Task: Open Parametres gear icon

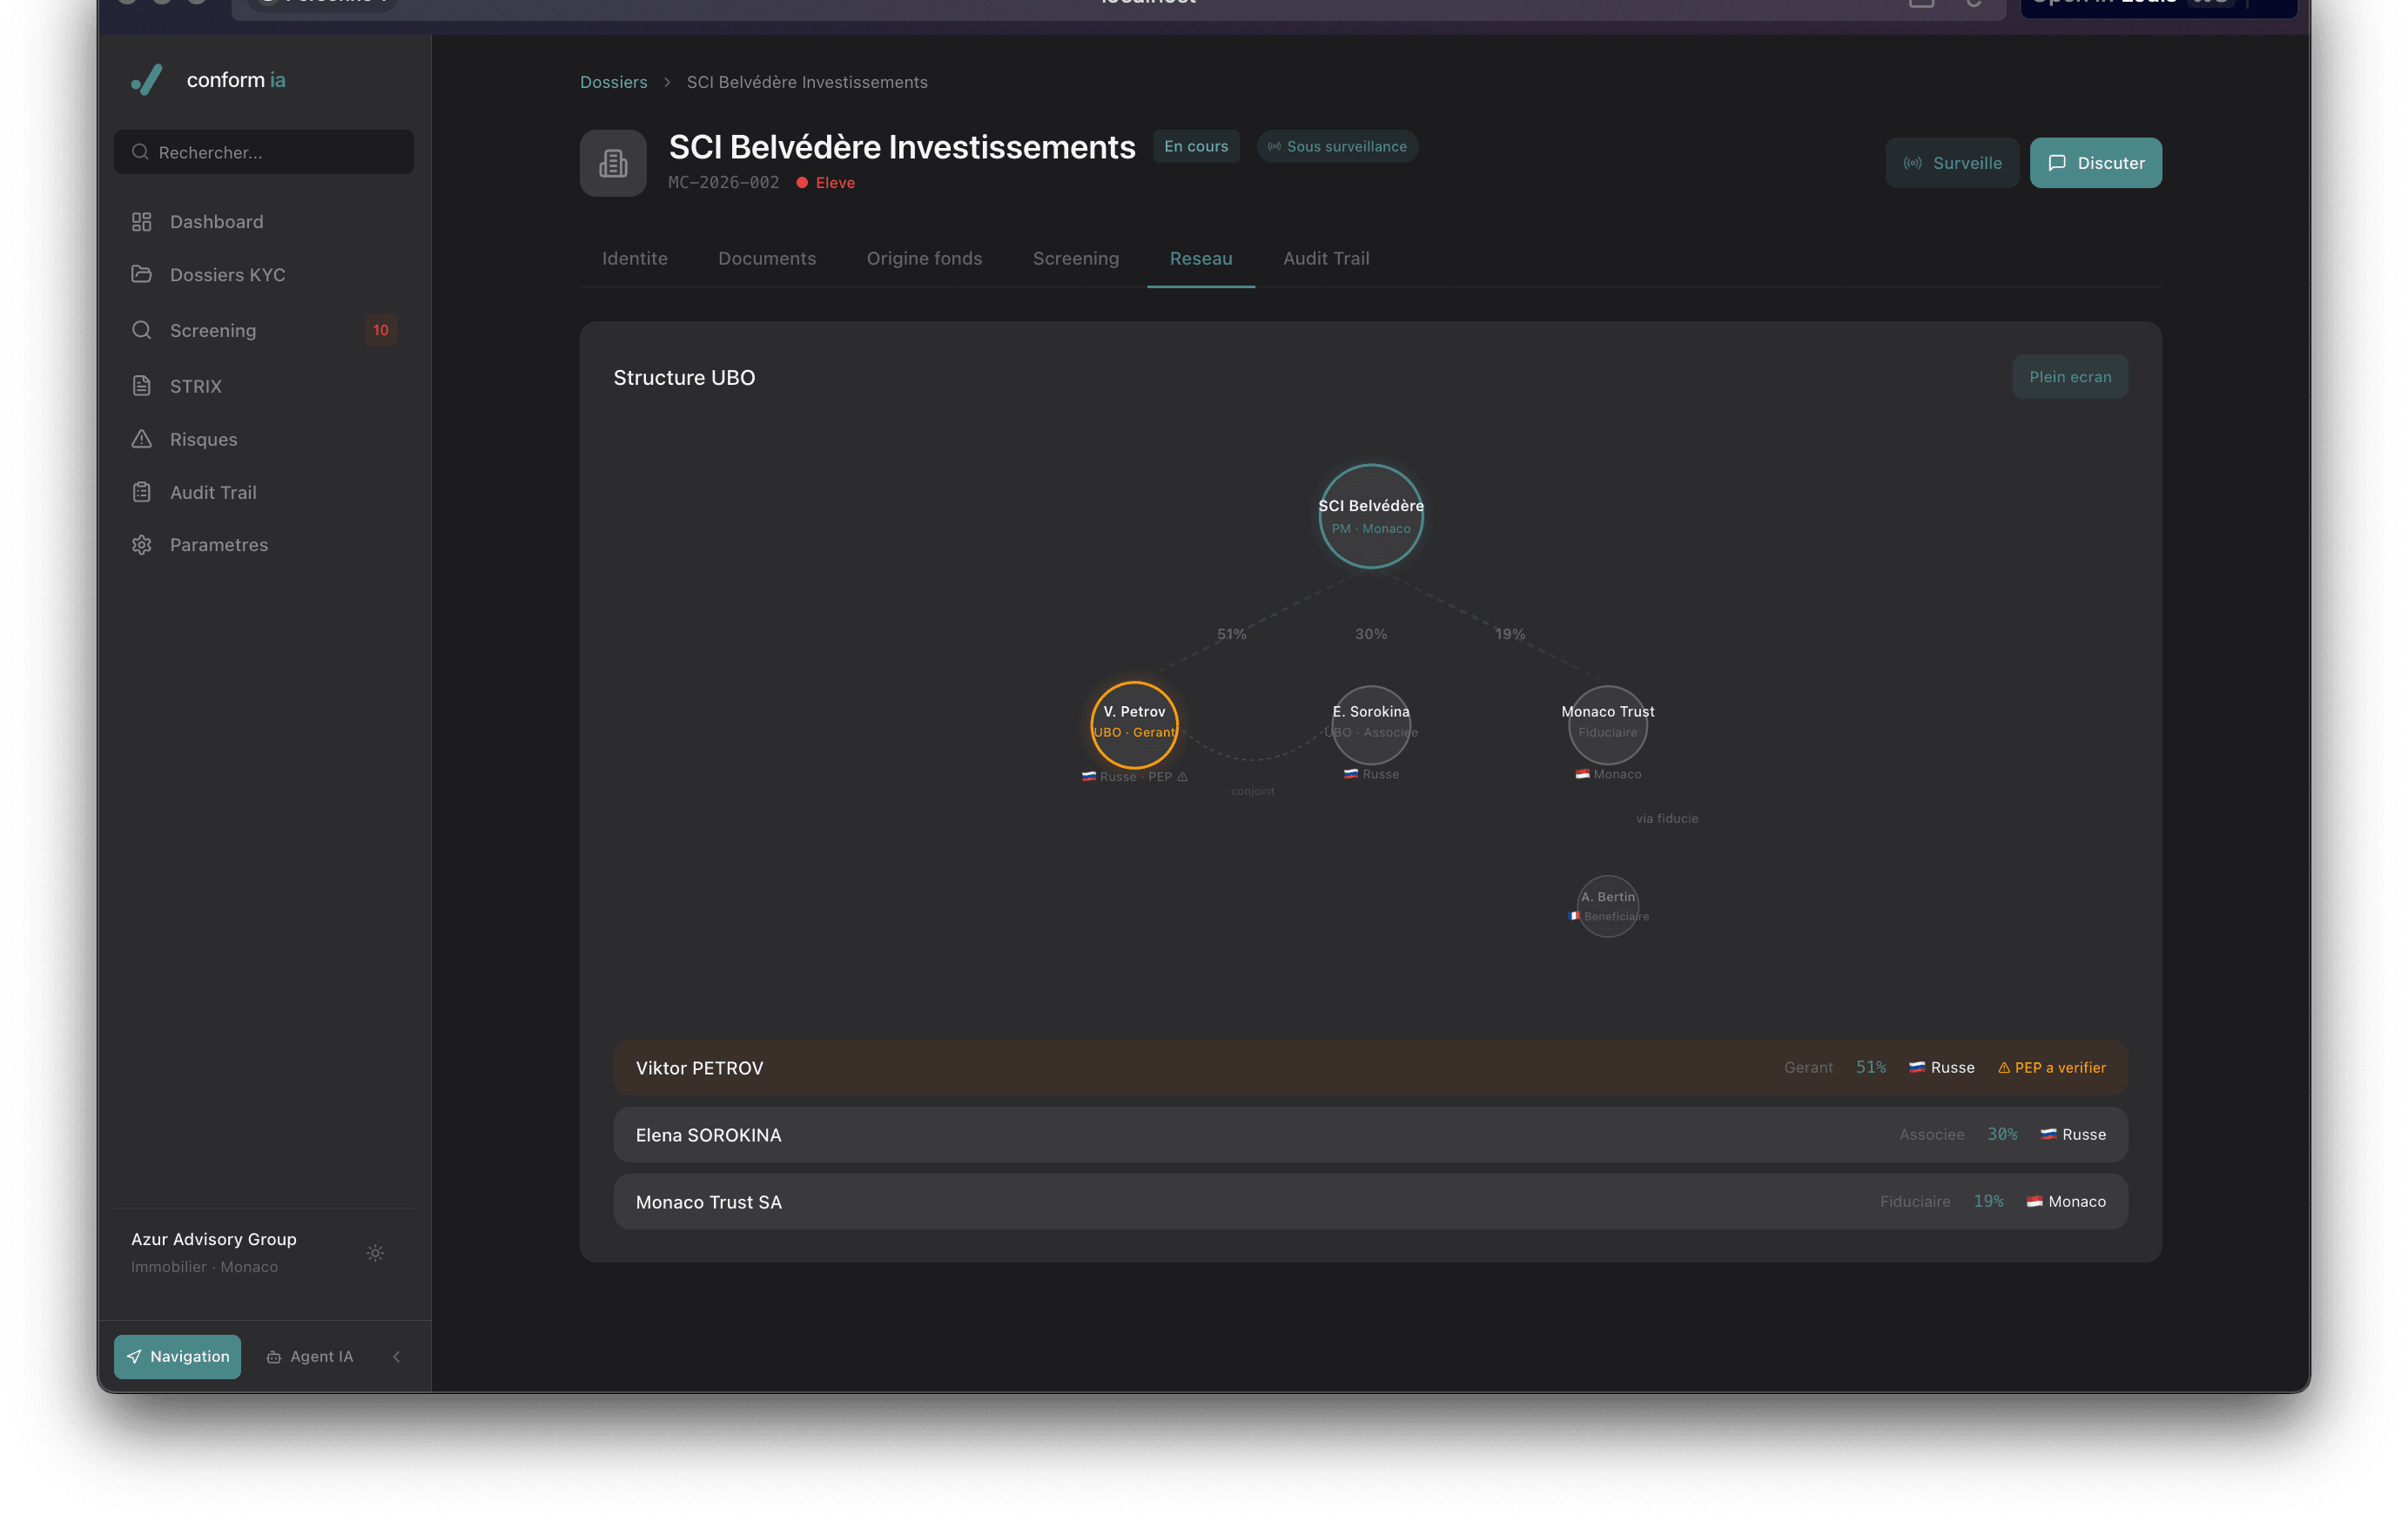Action: pos(142,545)
